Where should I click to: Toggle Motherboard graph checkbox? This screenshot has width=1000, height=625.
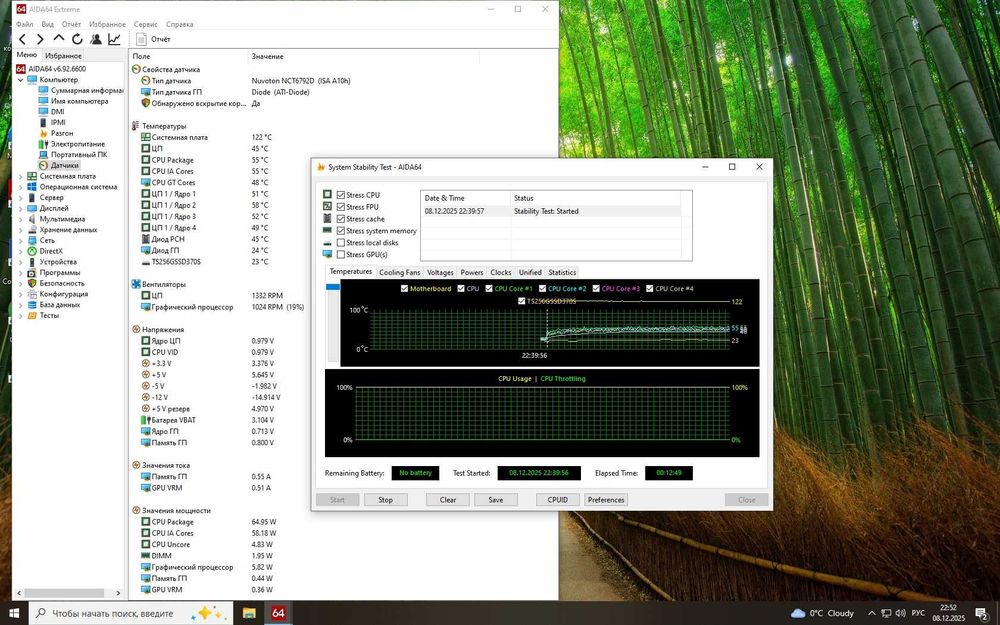tap(404, 289)
